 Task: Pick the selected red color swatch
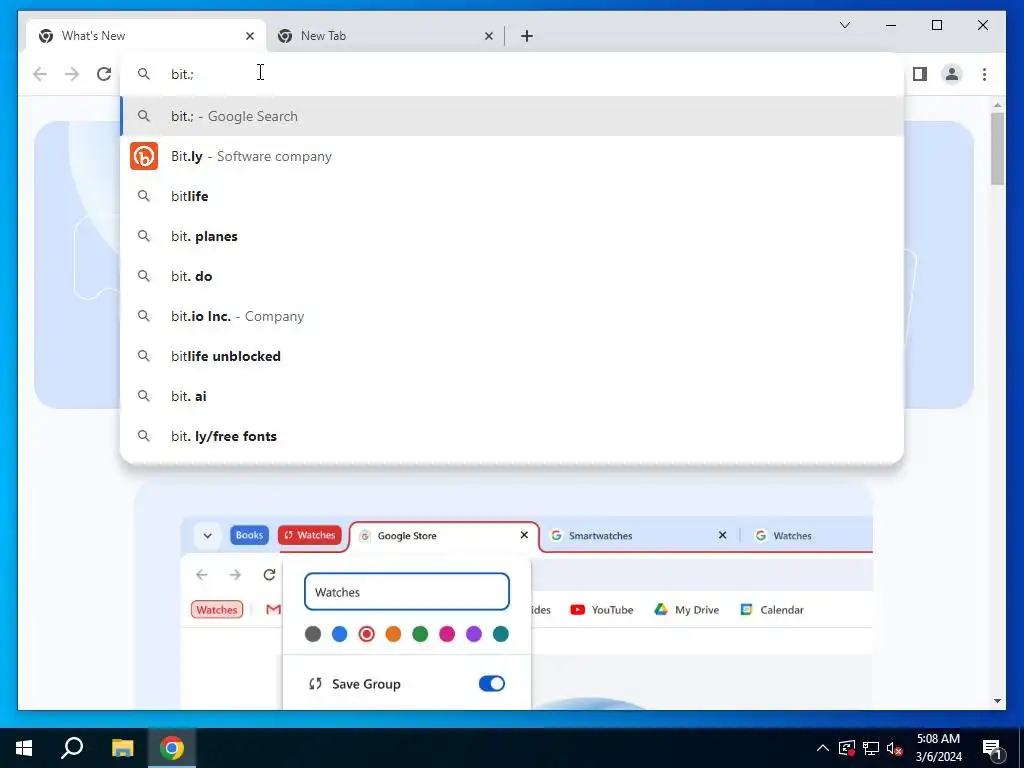coord(366,633)
